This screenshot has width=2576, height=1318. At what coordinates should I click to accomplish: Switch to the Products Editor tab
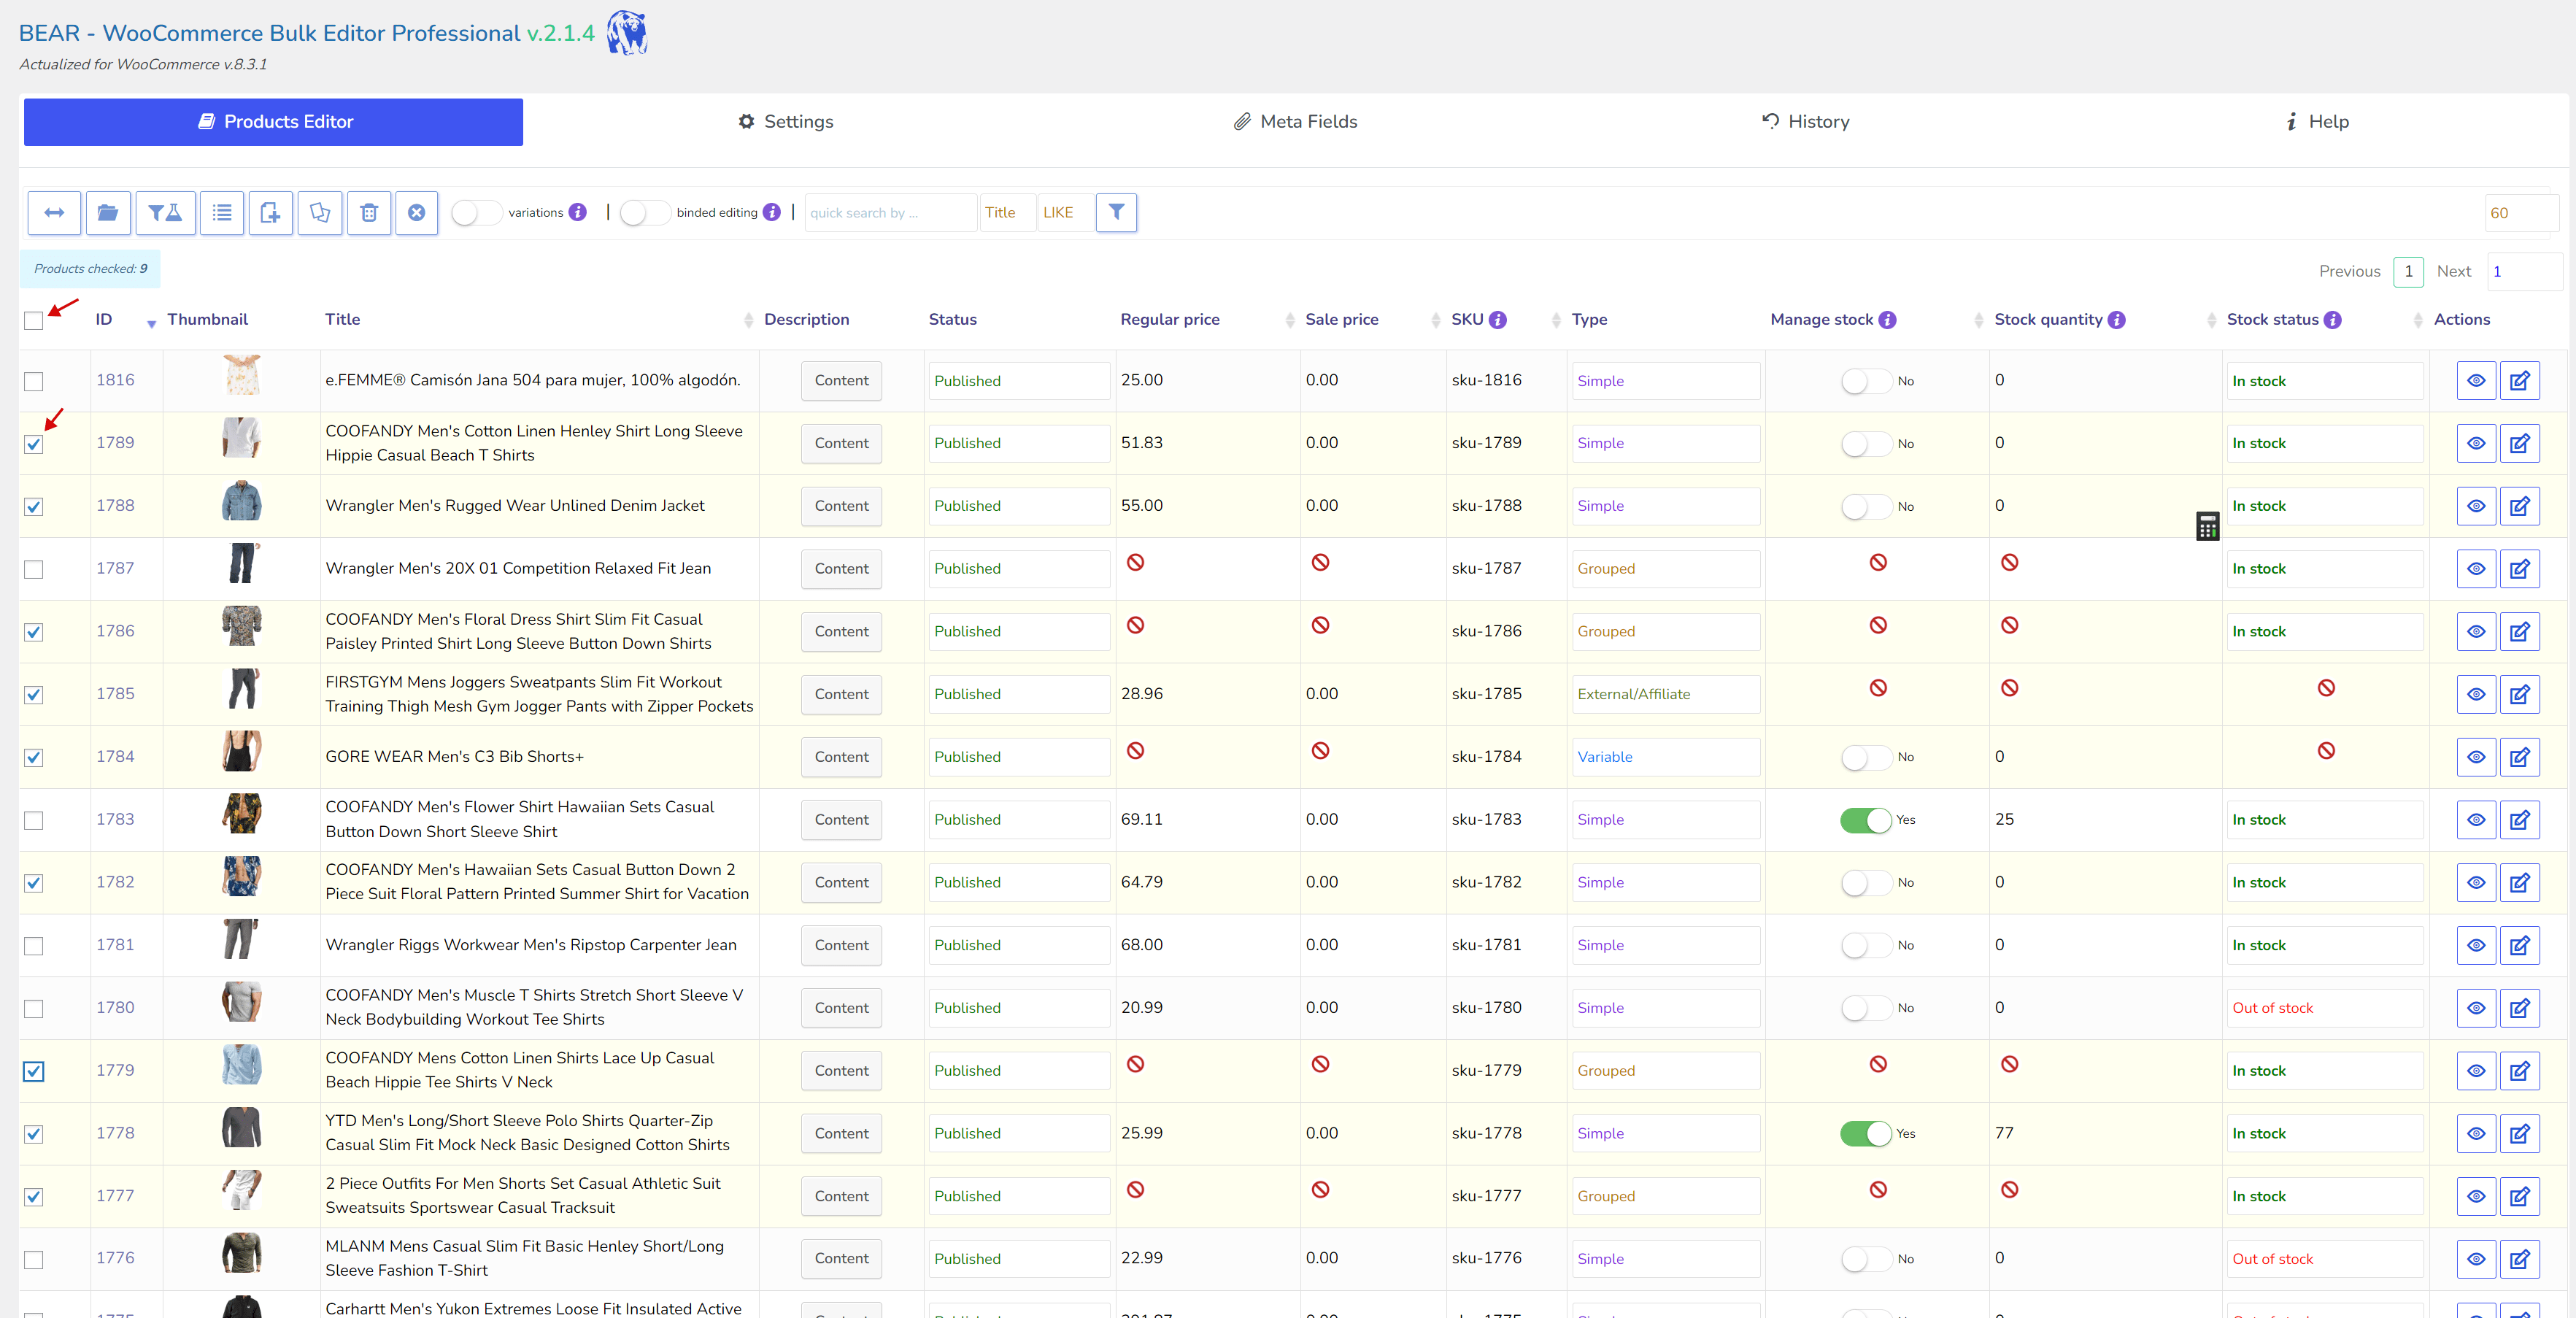click(273, 122)
